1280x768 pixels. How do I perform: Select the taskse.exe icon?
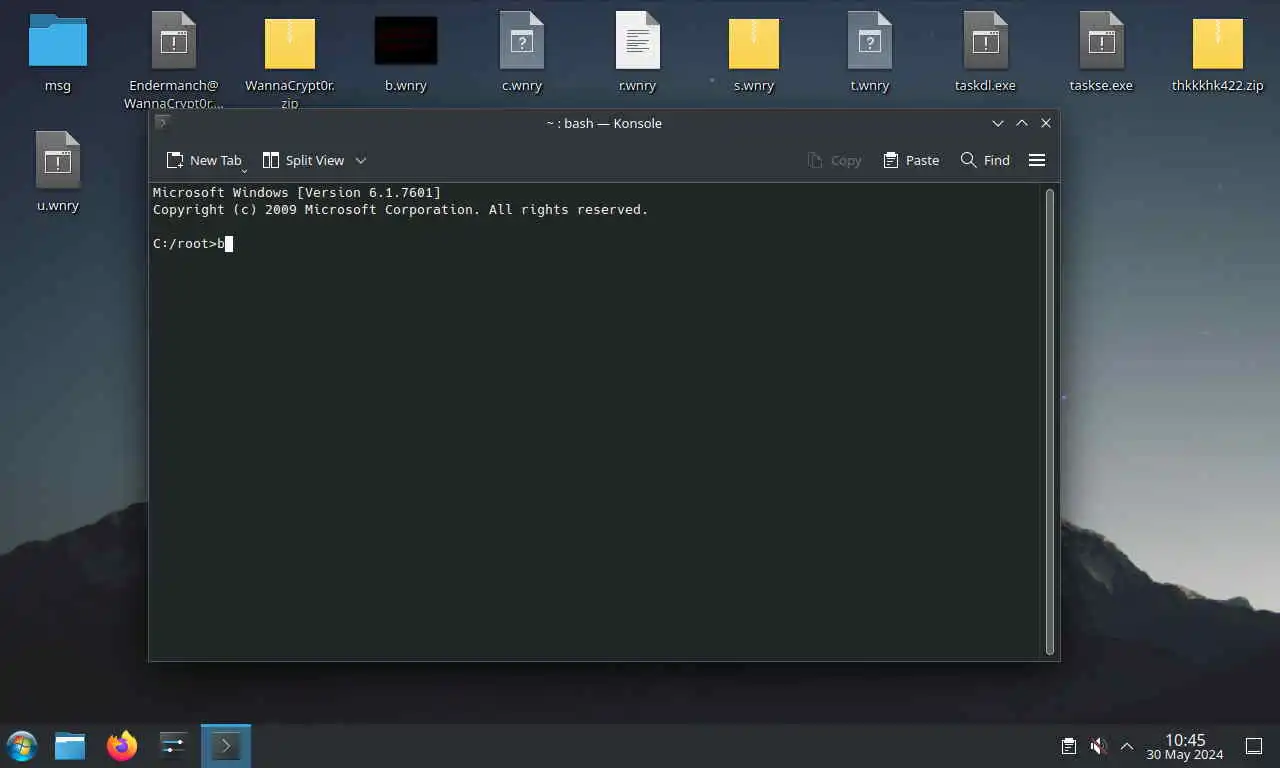click(x=1102, y=41)
